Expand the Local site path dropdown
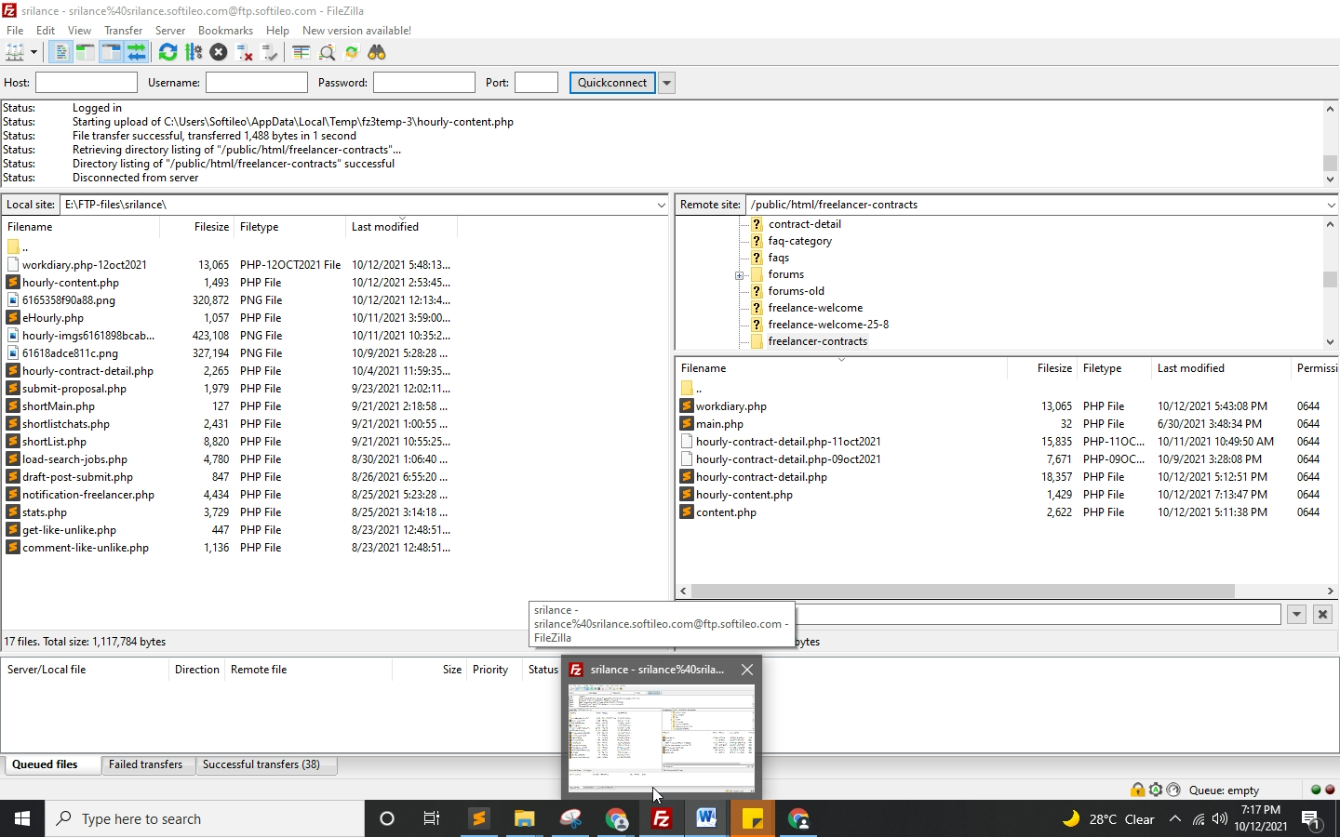1340x837 pixels. [660, 205]
